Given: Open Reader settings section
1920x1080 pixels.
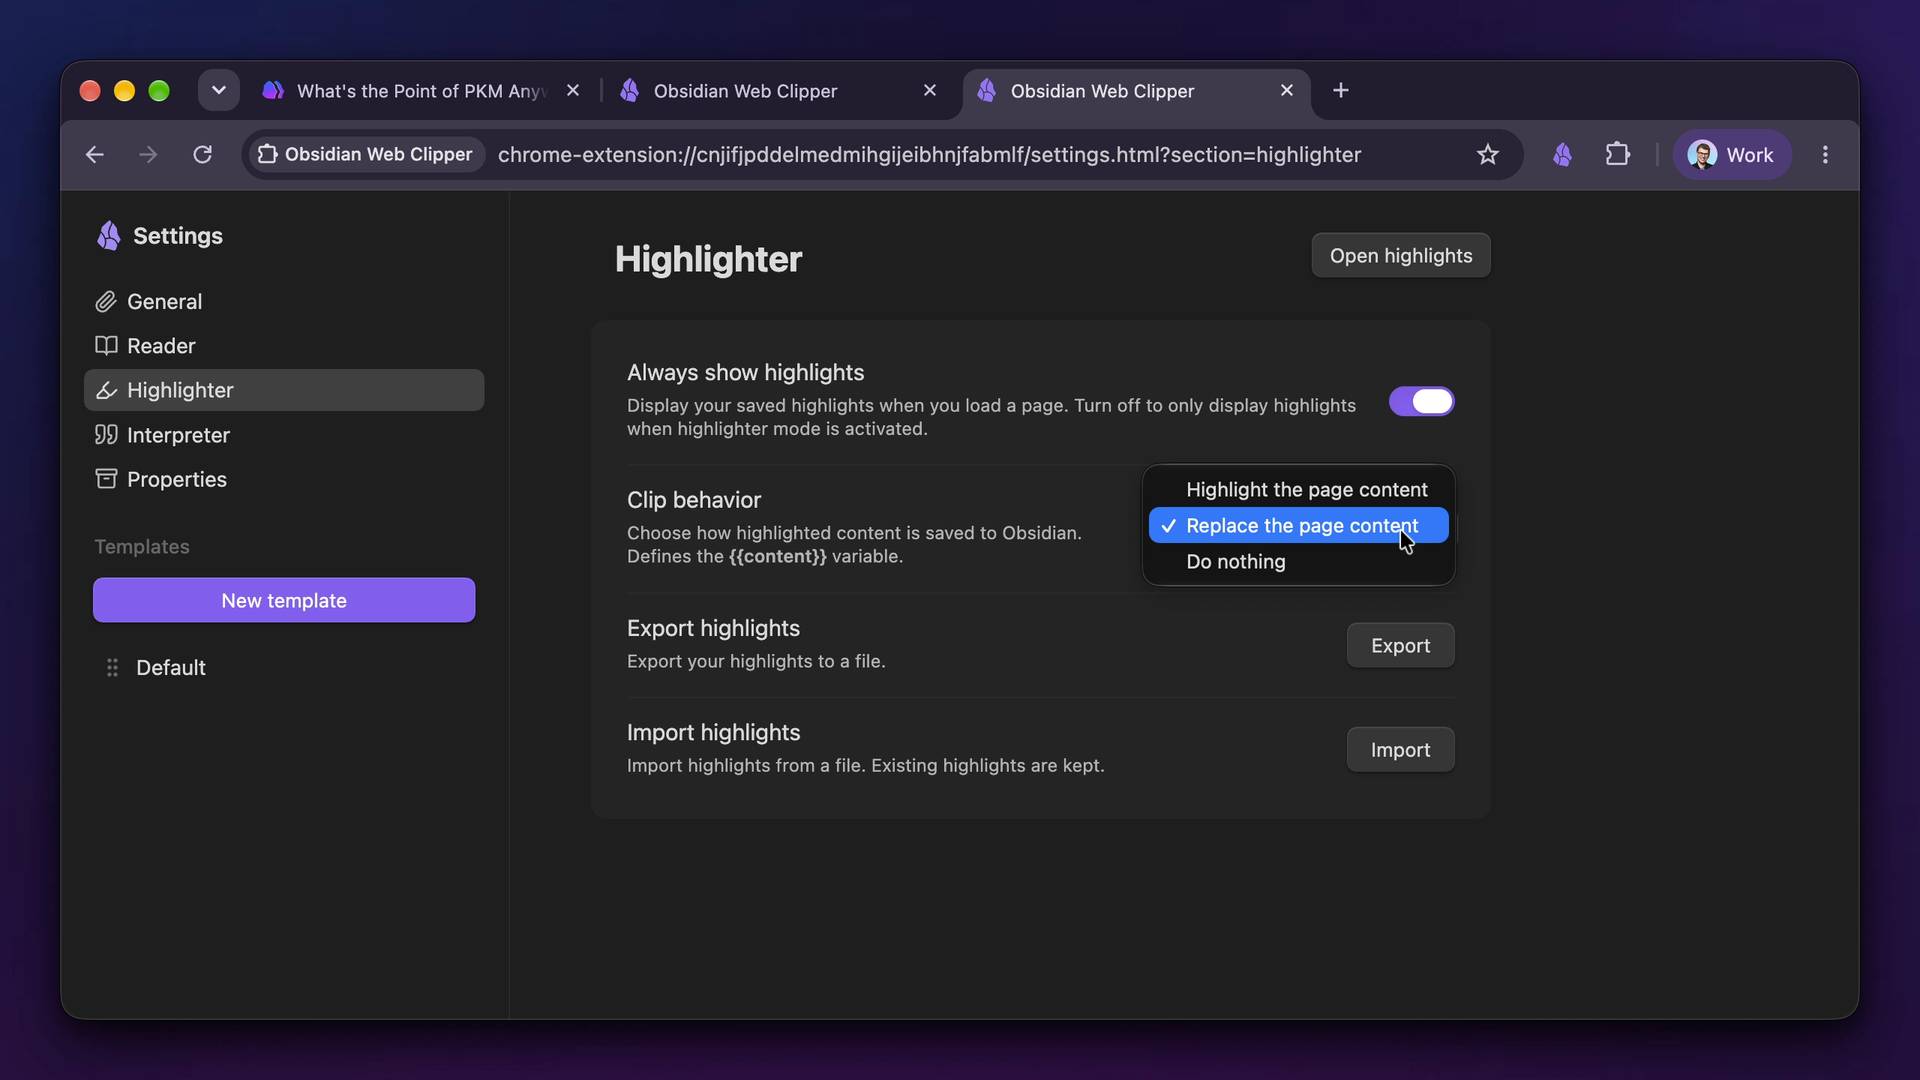Looking at the screenshot, I should coord(284,346).
